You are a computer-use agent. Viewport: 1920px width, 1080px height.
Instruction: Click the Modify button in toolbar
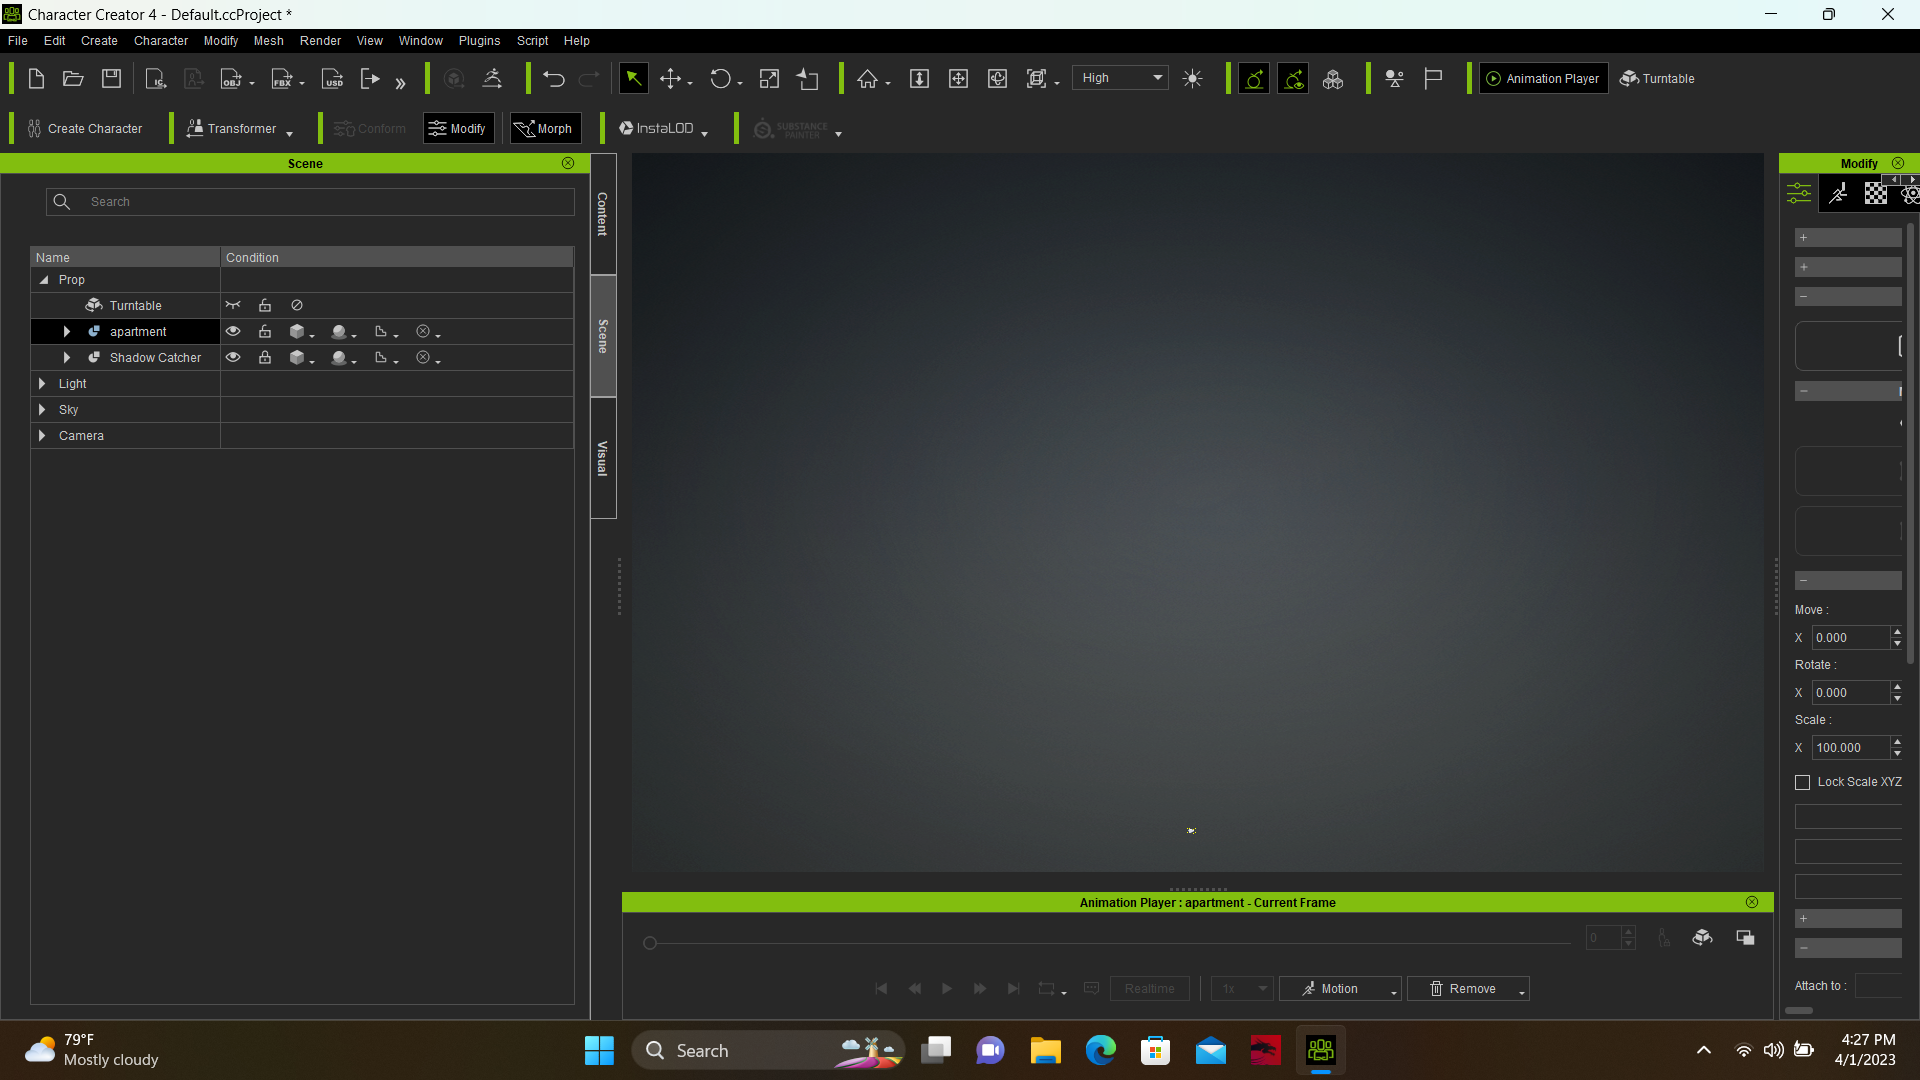pyautogui.click(x=458, y=128)
